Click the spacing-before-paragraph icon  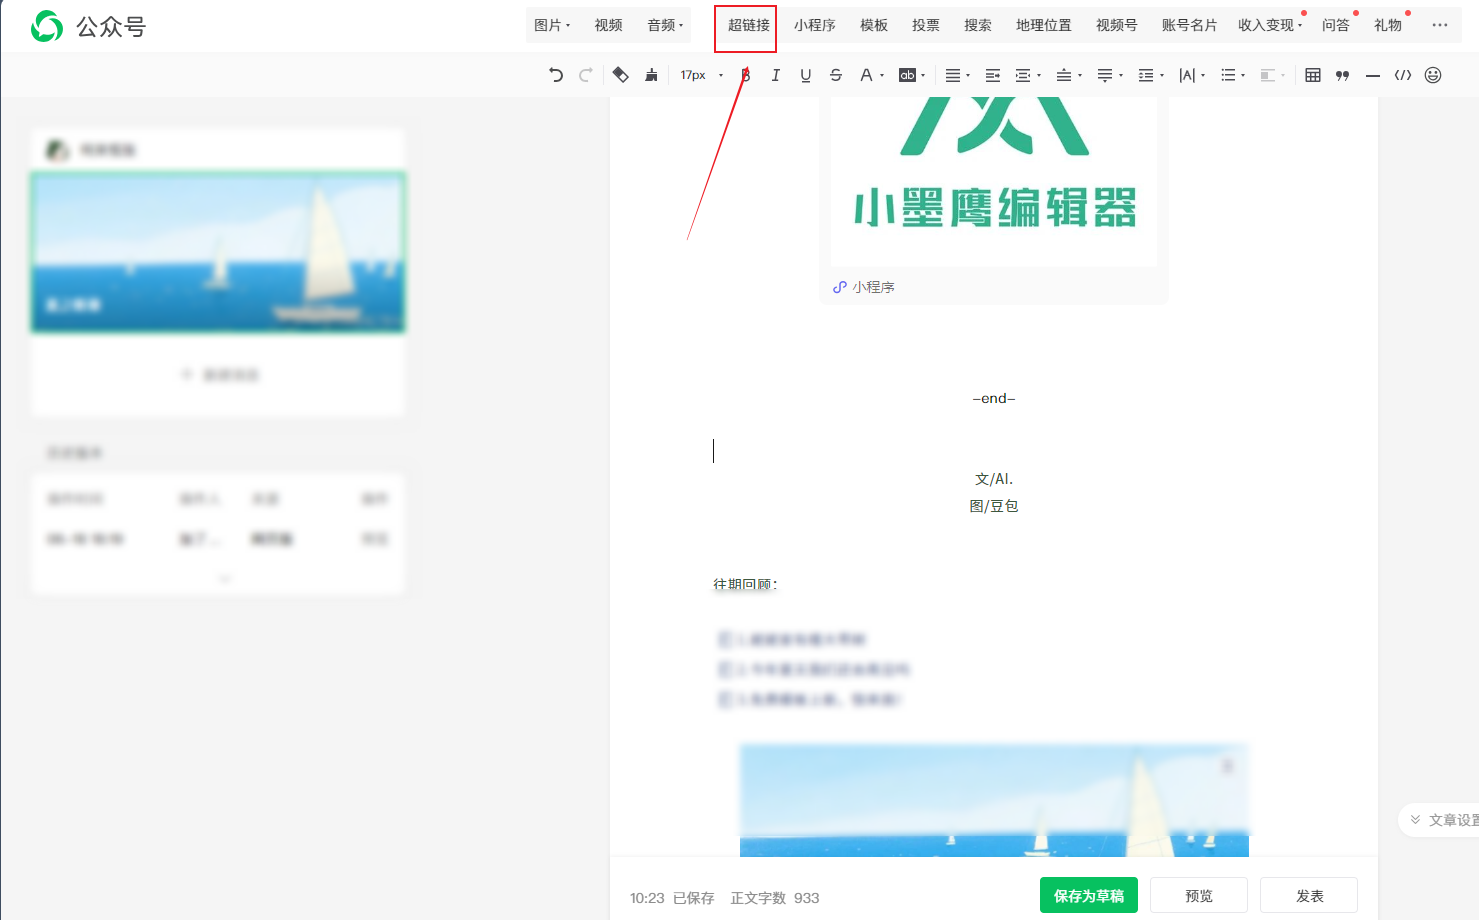[1064, 75]
